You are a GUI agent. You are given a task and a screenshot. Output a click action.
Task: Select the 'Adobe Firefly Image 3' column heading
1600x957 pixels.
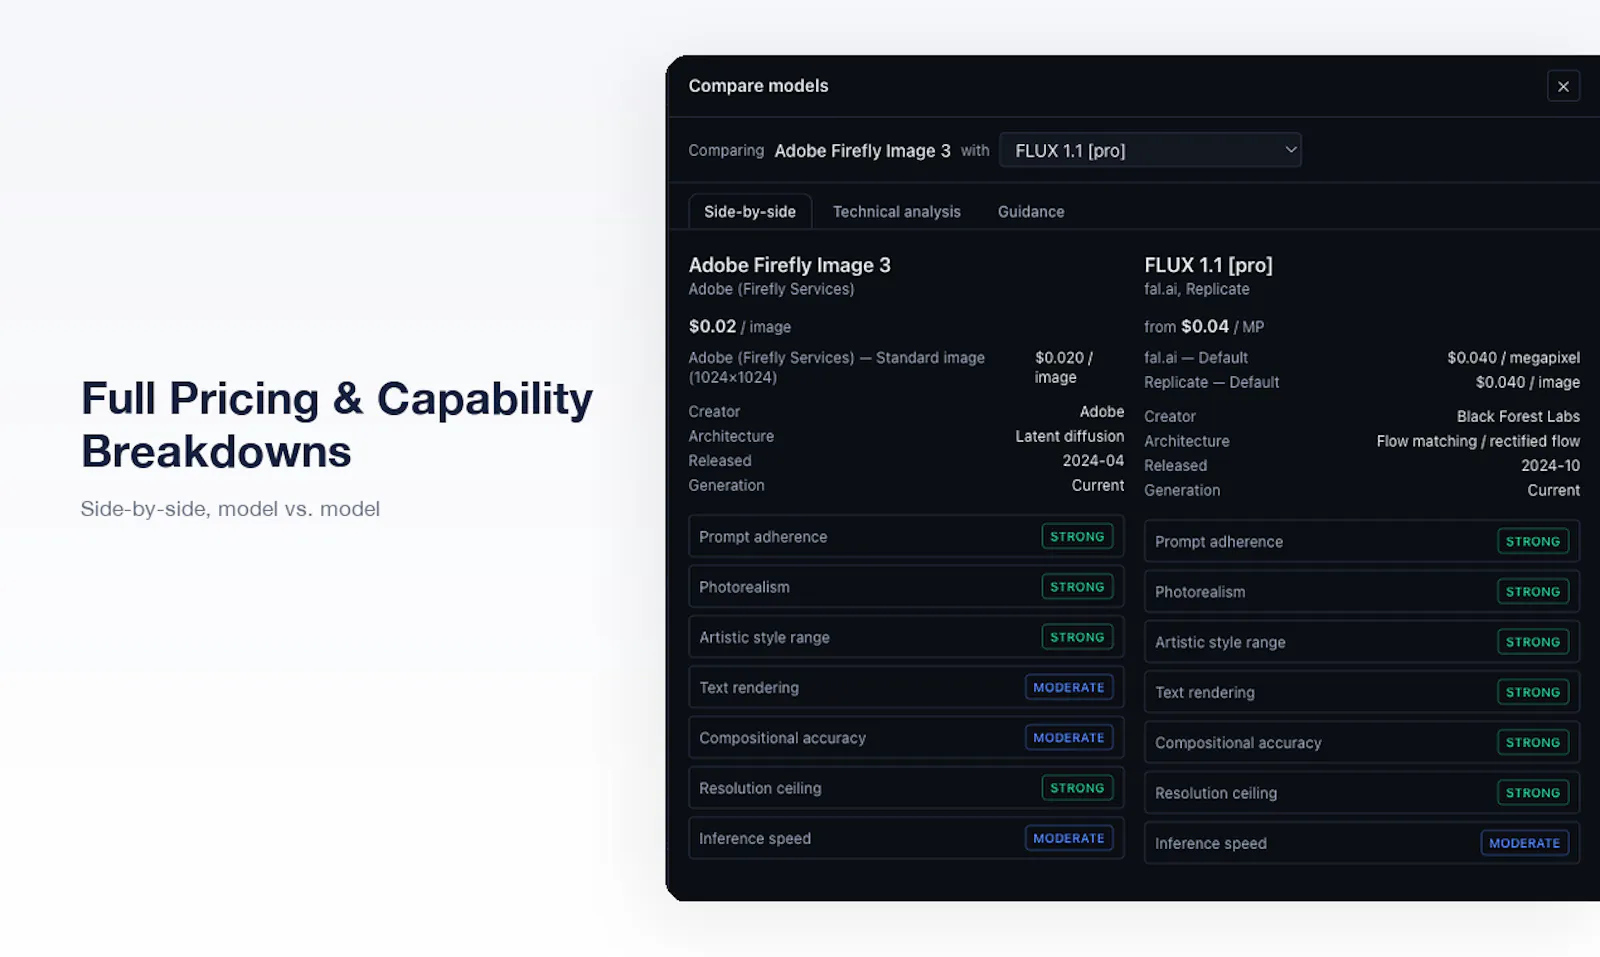pyautogui.click(x=789, y=265)
